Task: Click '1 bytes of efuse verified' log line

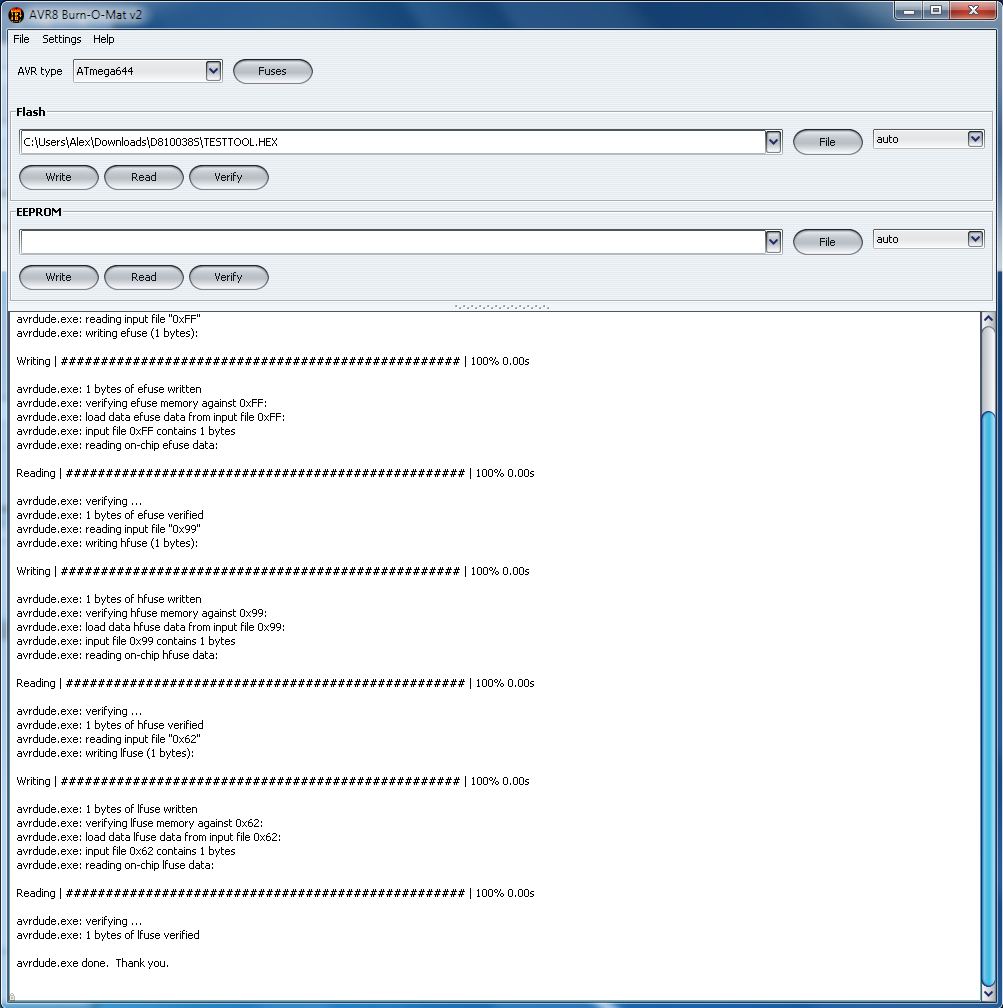Action: click(x=110, y=515)
